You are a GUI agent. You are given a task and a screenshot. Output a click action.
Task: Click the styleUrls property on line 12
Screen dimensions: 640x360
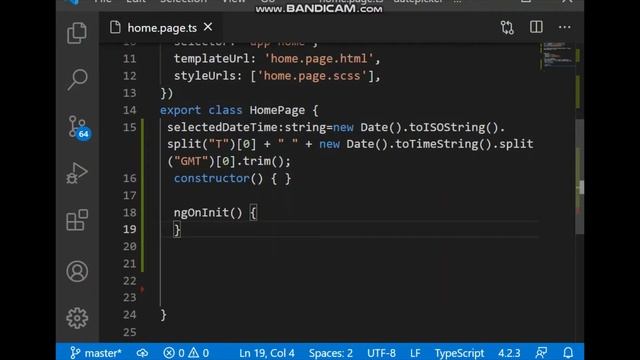point(204,76)
